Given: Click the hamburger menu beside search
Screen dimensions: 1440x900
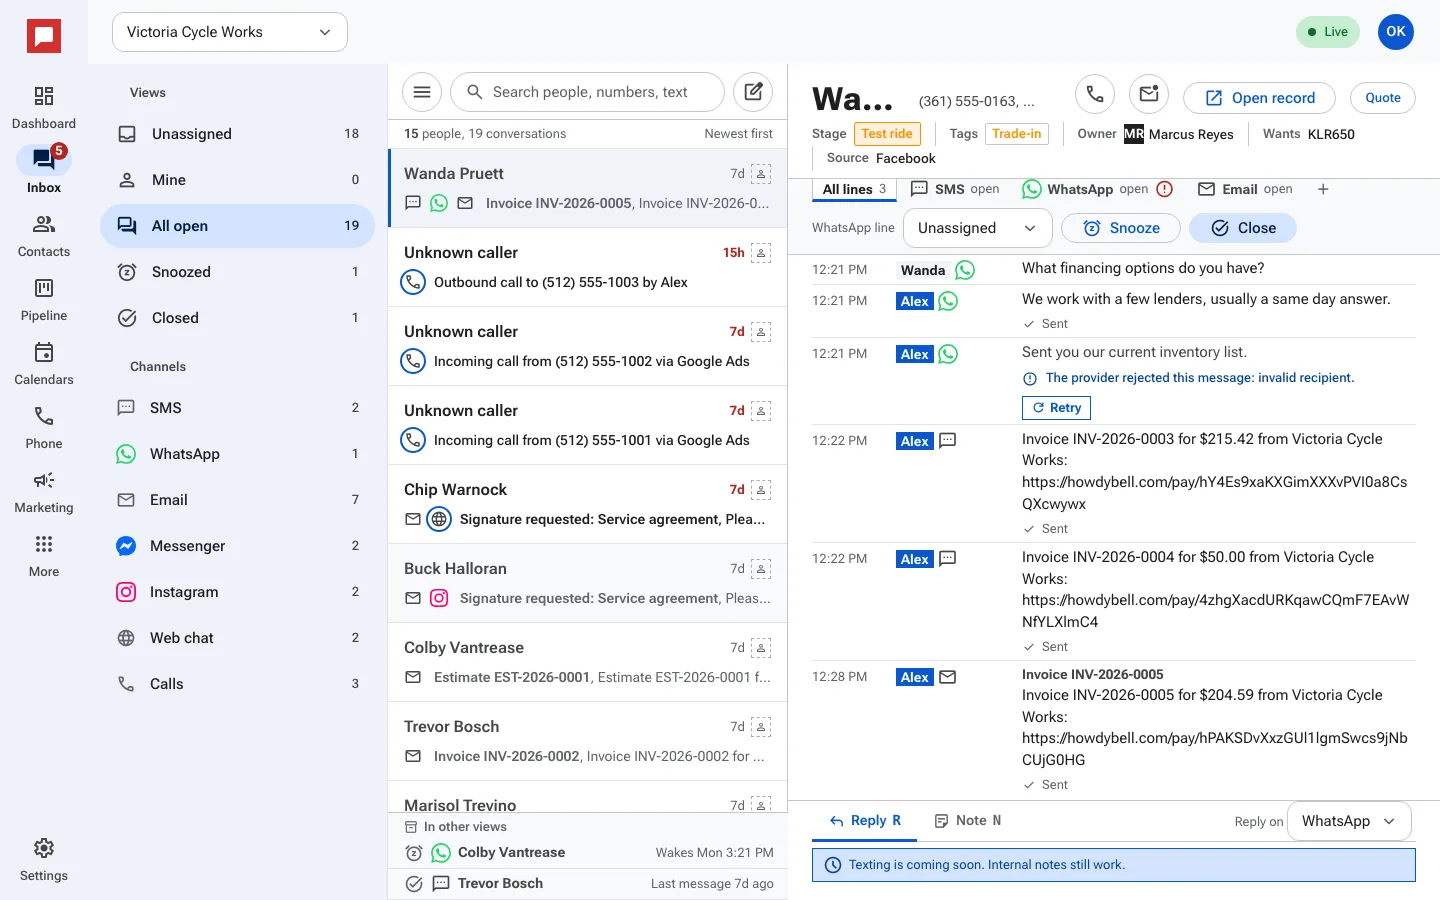Looking at the screenshot, I should (422, 92).
